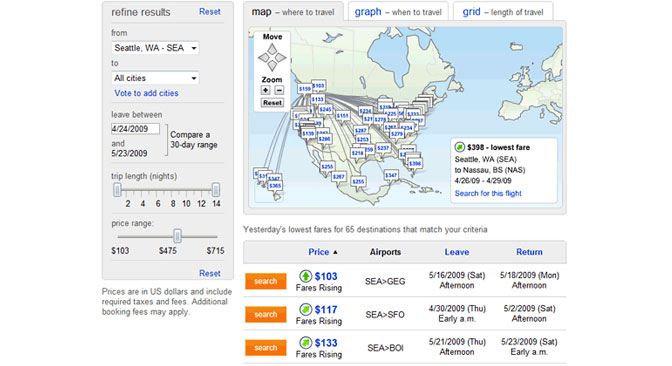Image resolution: width=672 pixels, height=366 pixels.
Task: Click the green fare icon in the $398 info box
Action: [x=459, y=147]
